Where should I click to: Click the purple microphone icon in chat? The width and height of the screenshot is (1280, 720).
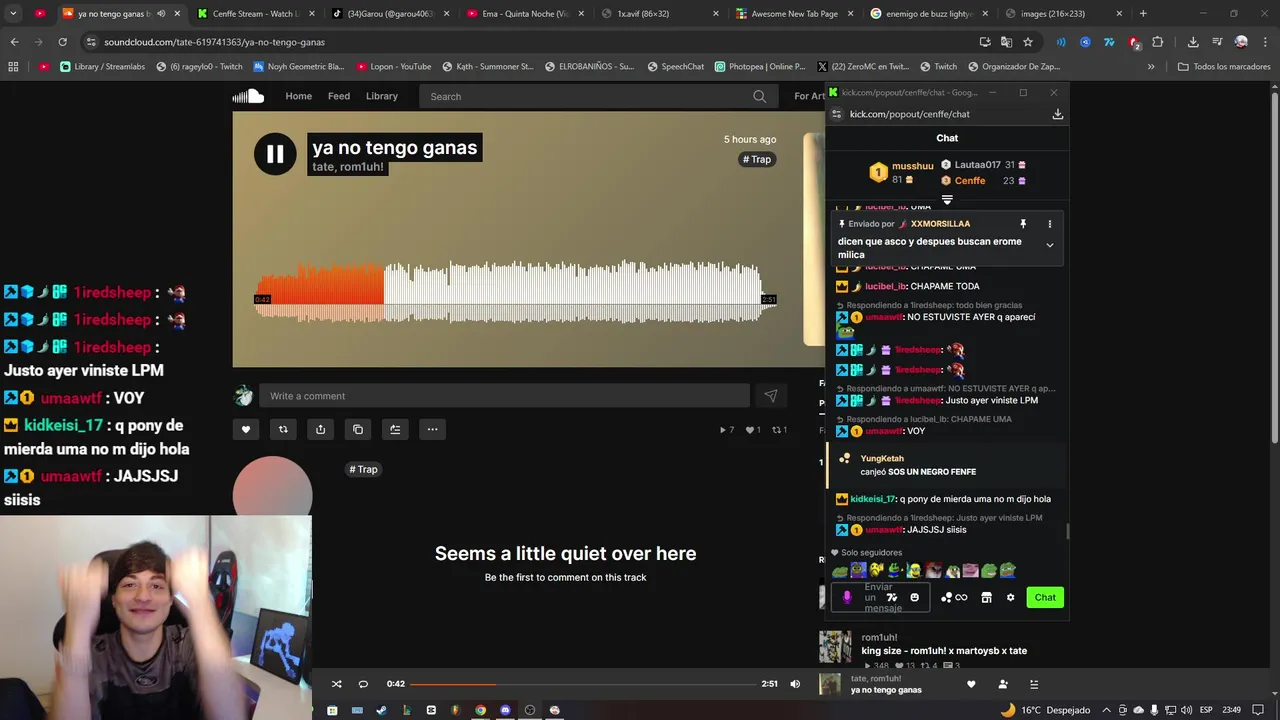(847, 597)
